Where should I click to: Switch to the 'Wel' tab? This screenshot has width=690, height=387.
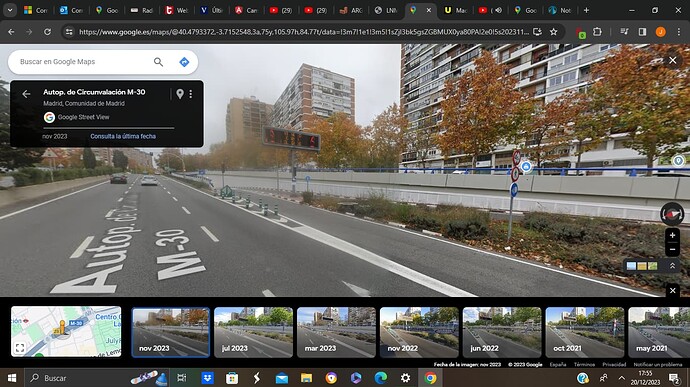(176, 10)
